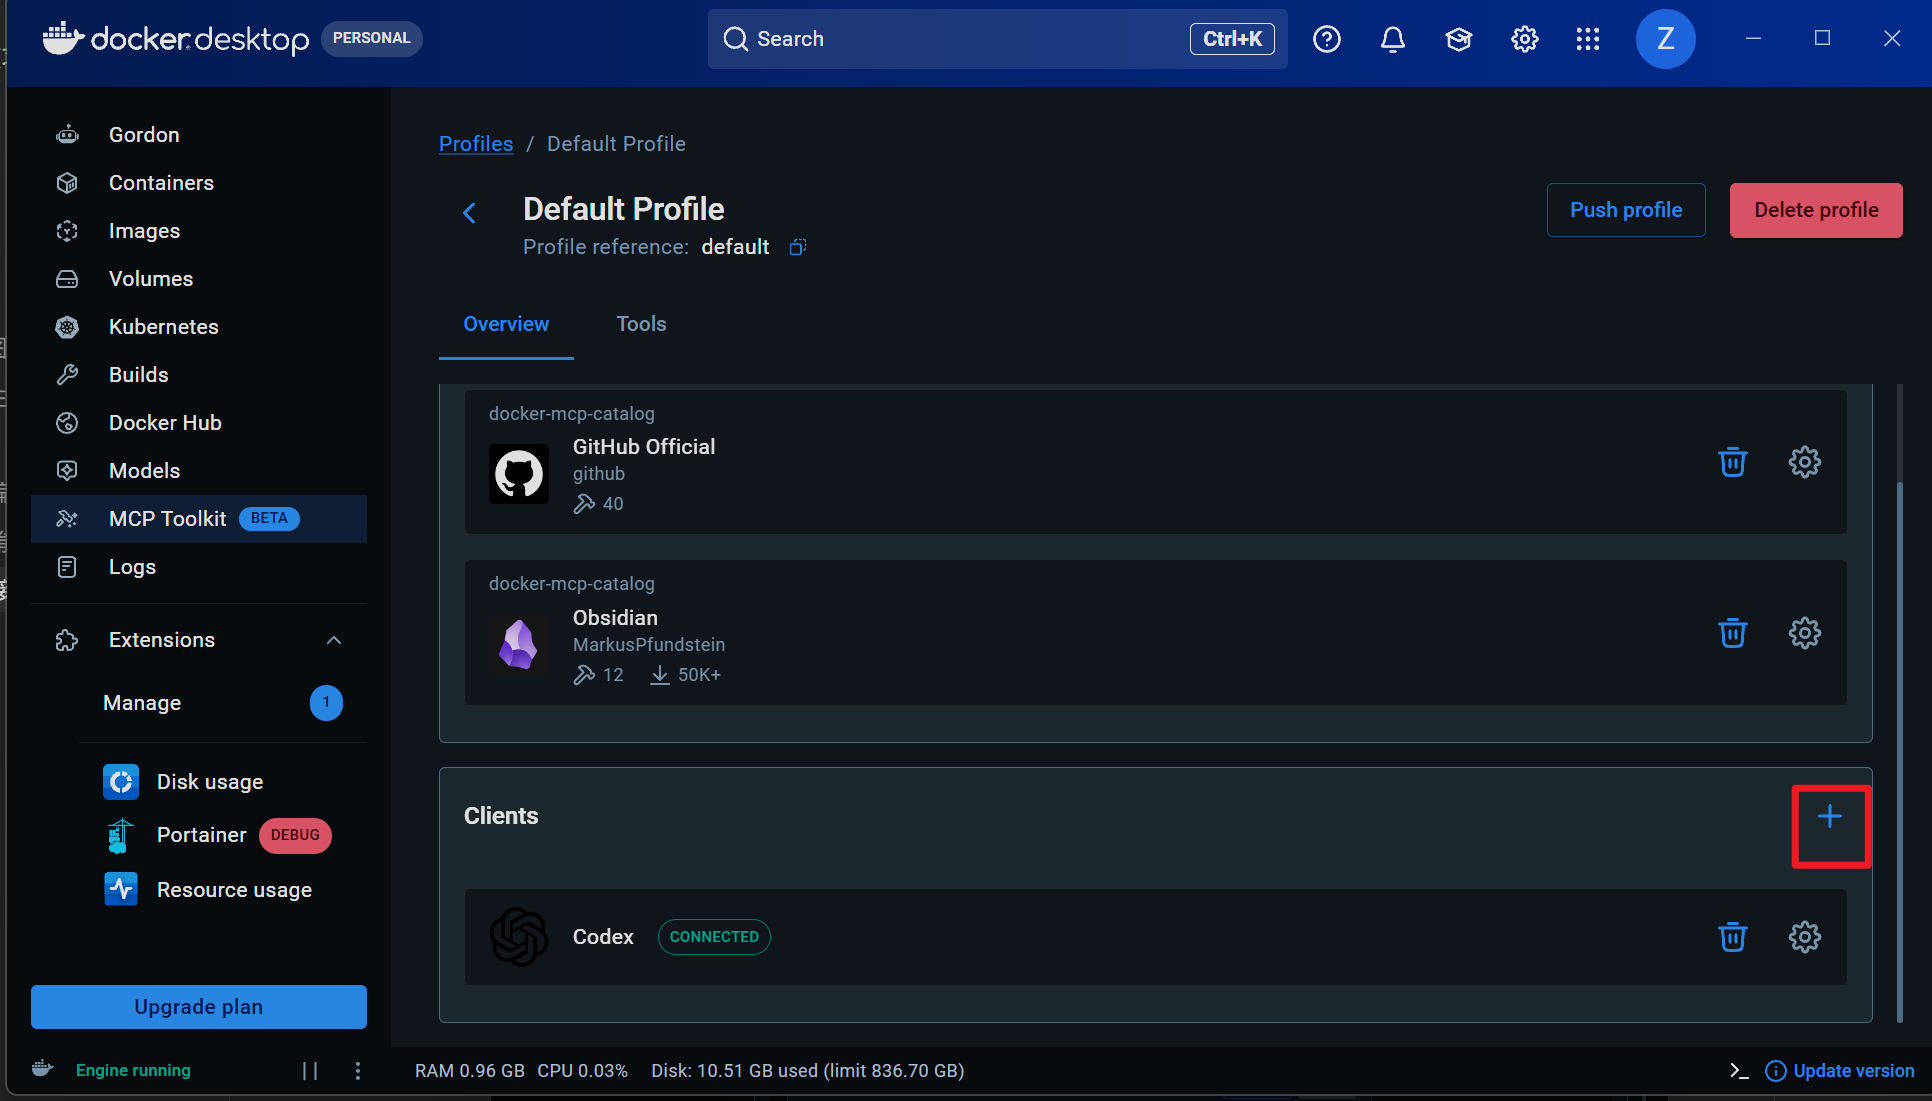The image size is (1932, 1101).
Task: Click the GitHub Official logo
Action: click(519, 474)
